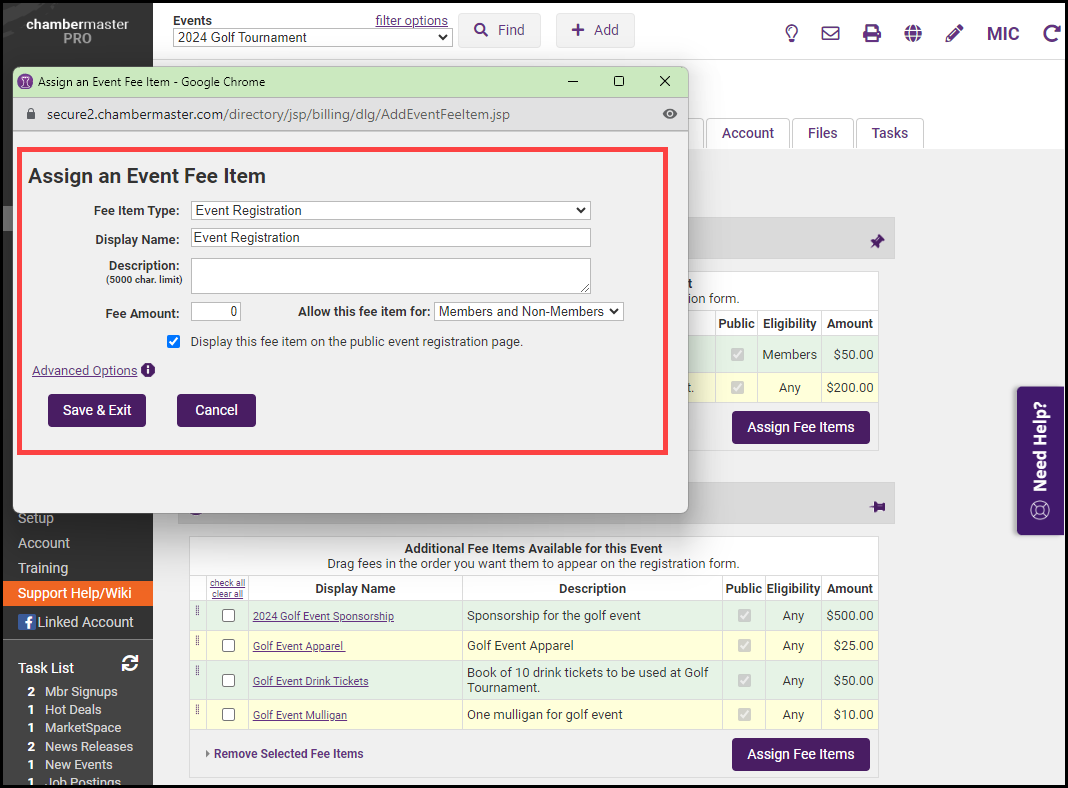
Task: Toggle display on public registration page checkbox
Action: coord(174,341)
